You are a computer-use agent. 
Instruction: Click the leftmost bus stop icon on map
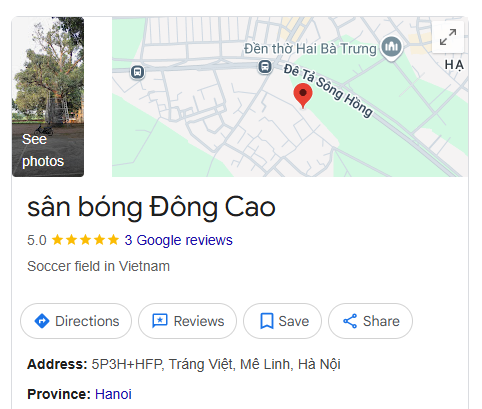coord(137,72)
